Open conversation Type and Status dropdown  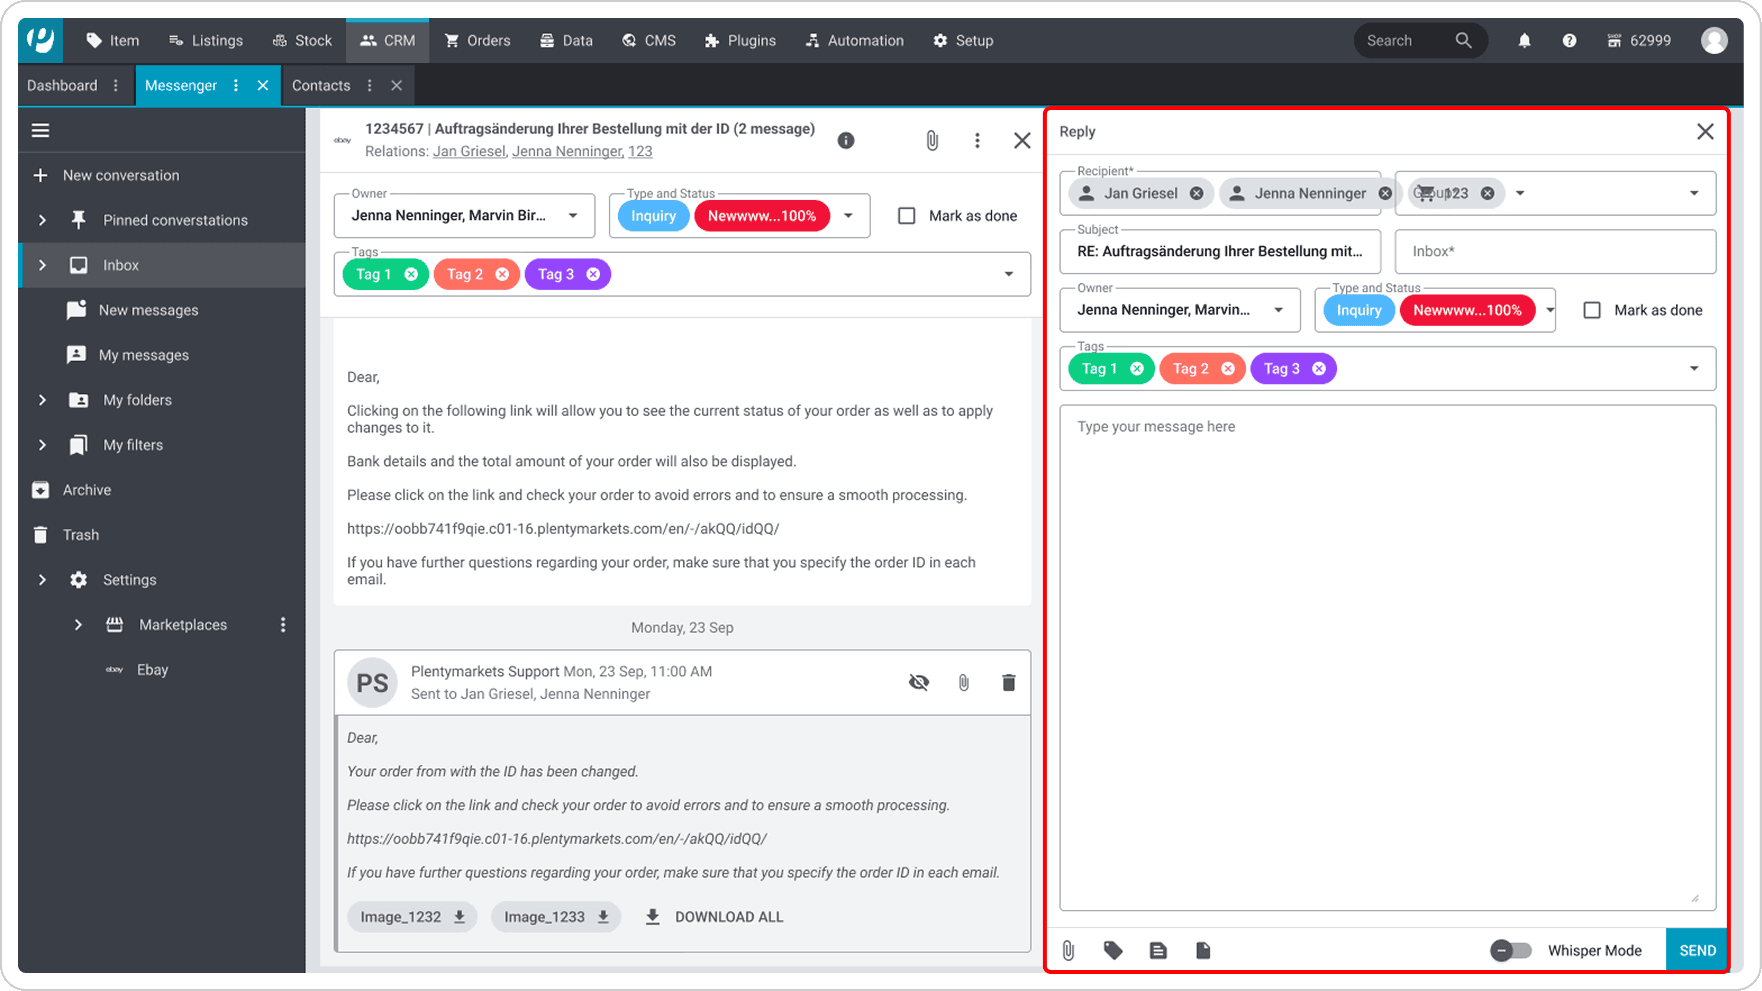point(849,215)
